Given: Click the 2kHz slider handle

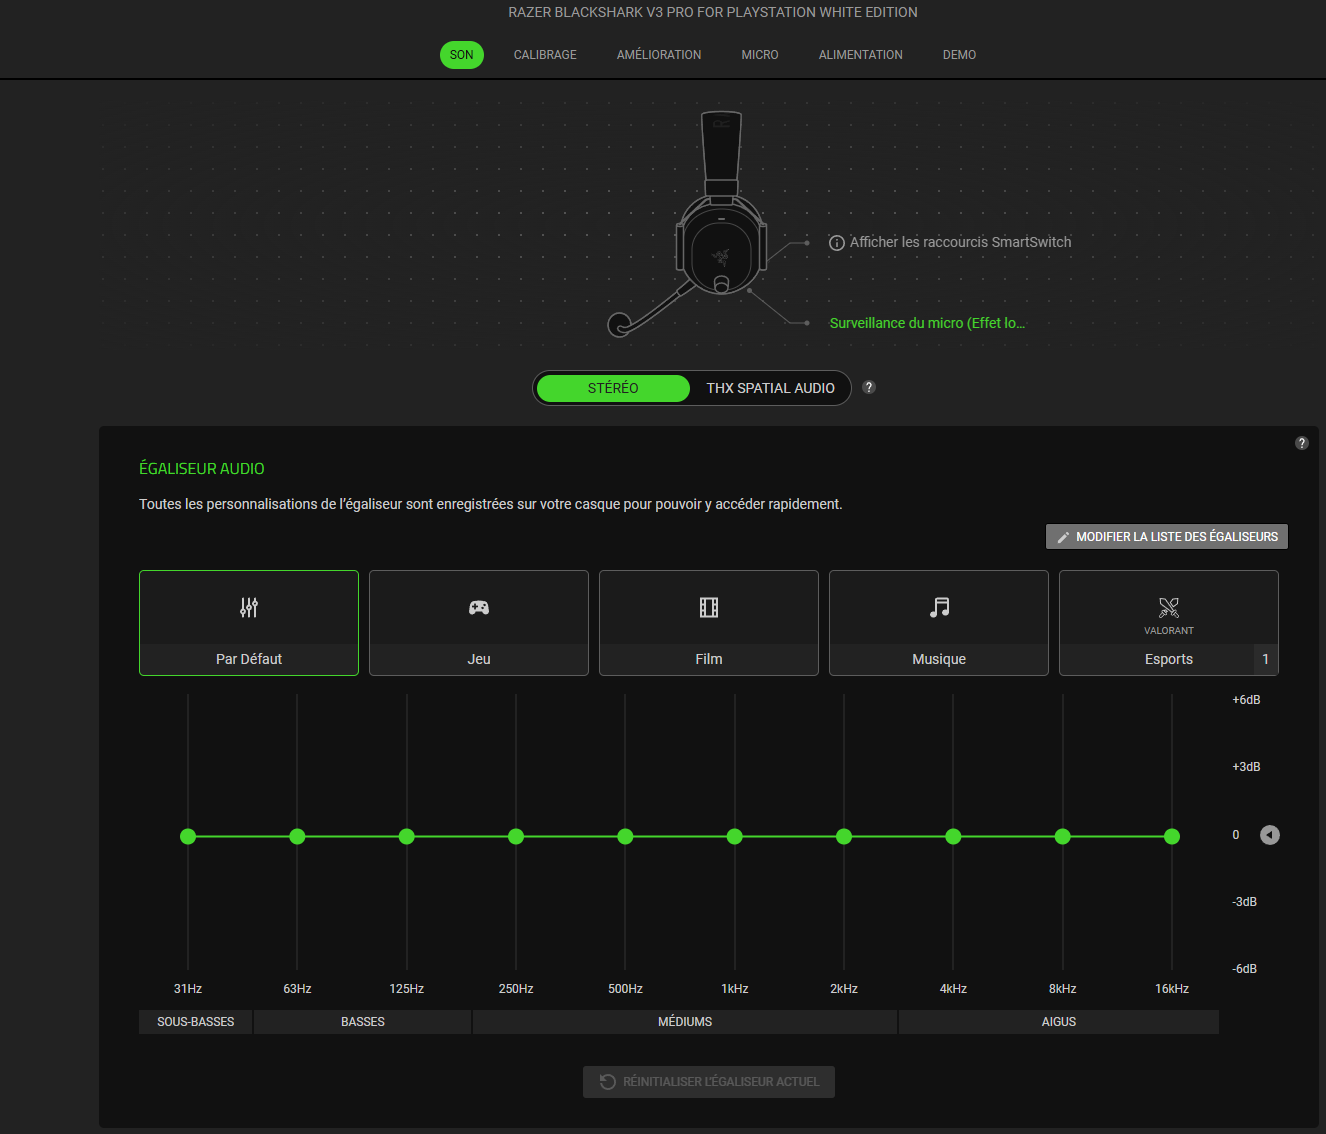Looking at the screenshot, I should (844, 836).
